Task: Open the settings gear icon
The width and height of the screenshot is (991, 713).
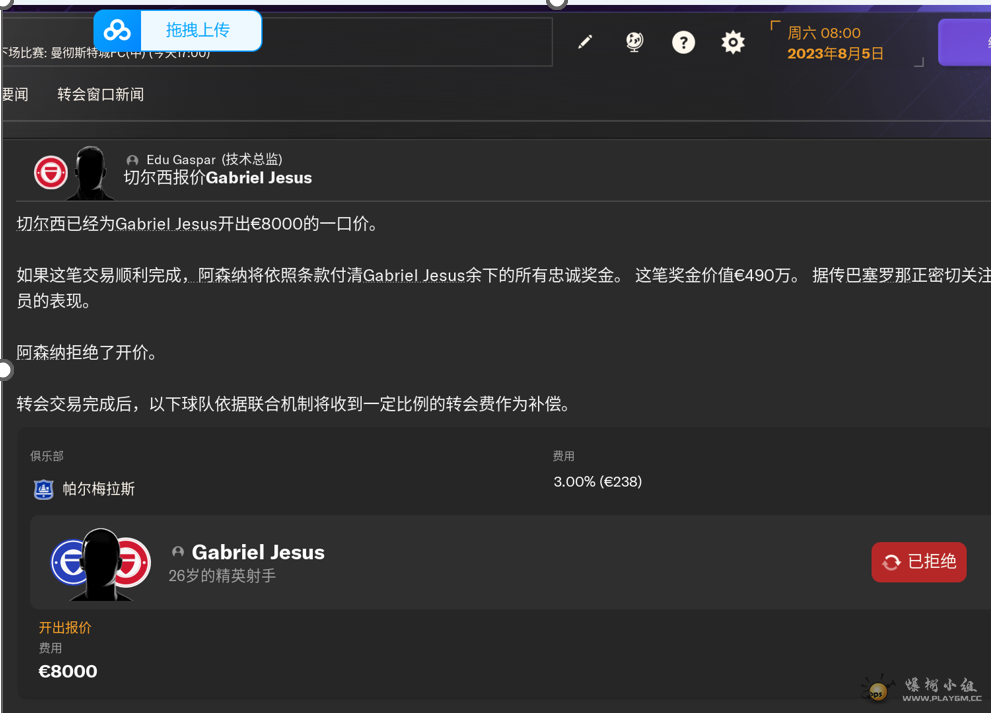Action: [x=733, y=42]
